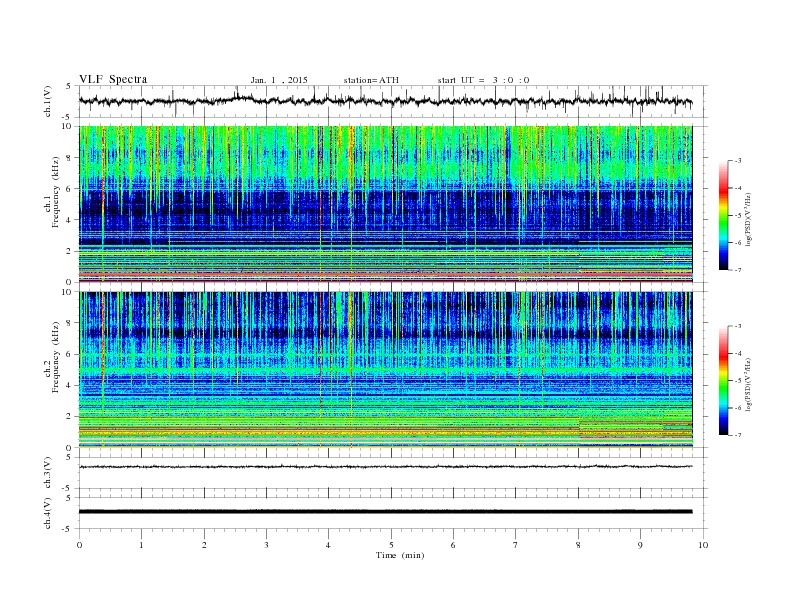Click the ch.2 Frequency (kHz) axis label
This screenshot has height=612, width=792.
point(52,357)
